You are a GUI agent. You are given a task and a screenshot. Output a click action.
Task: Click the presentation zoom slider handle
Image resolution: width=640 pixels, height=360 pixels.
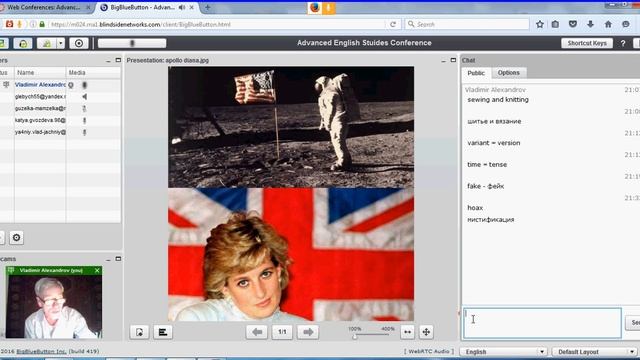[355, 336]
